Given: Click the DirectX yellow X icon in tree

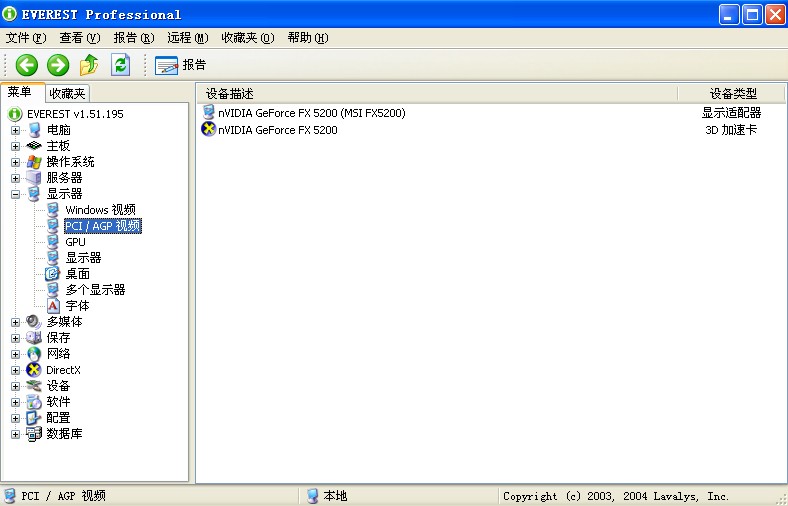Looking at the screenshot, I should (x=34, y=370).
